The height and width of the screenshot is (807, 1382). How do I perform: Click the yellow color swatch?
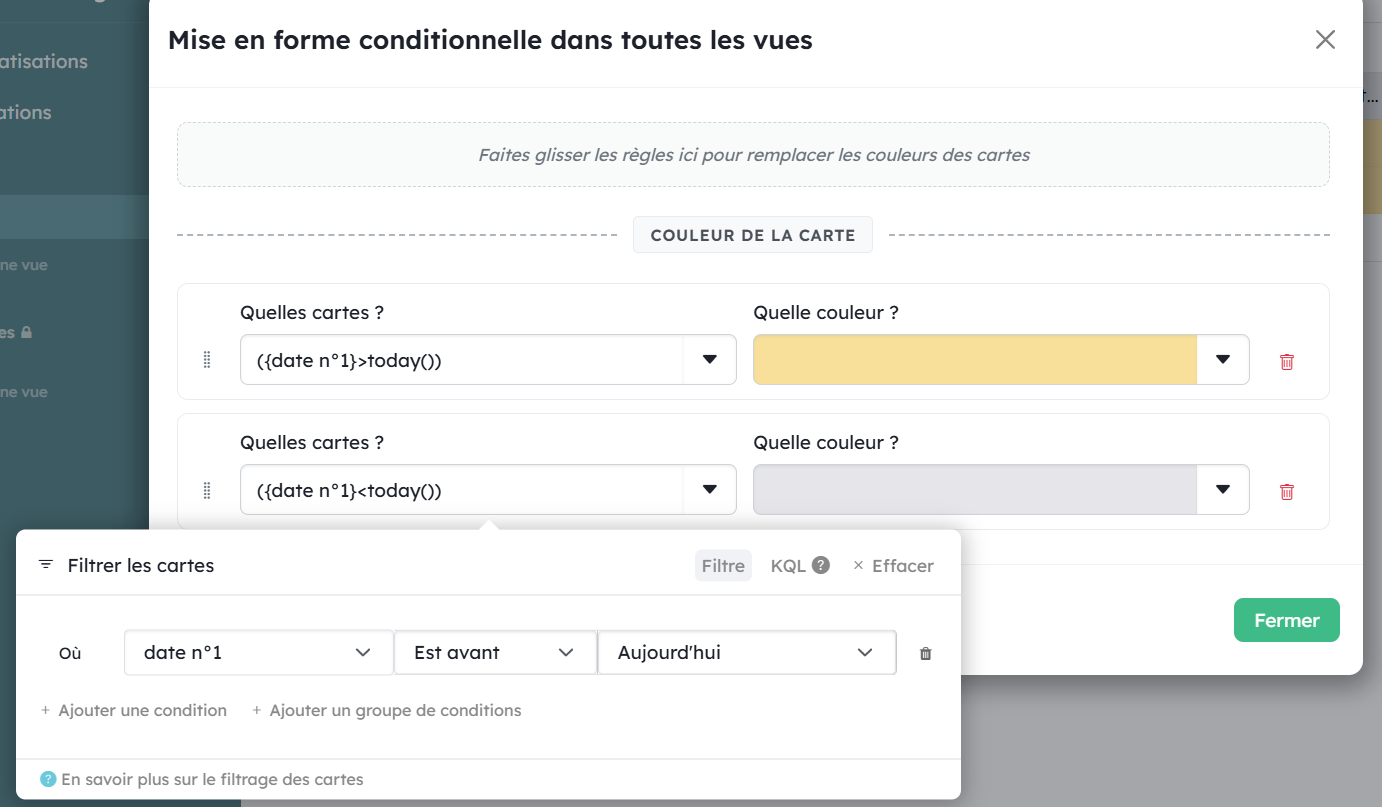click(x=975, y=360)
